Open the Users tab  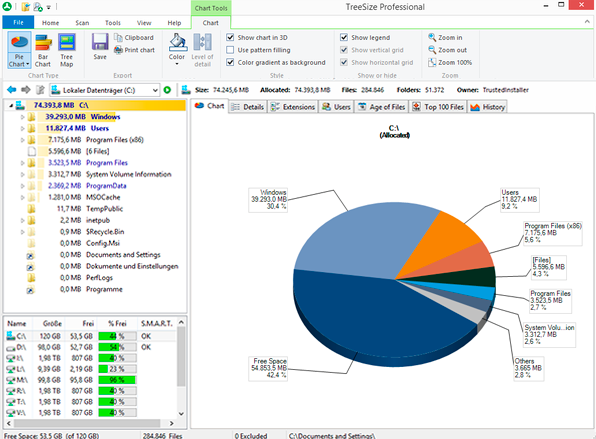coord(336,107)
